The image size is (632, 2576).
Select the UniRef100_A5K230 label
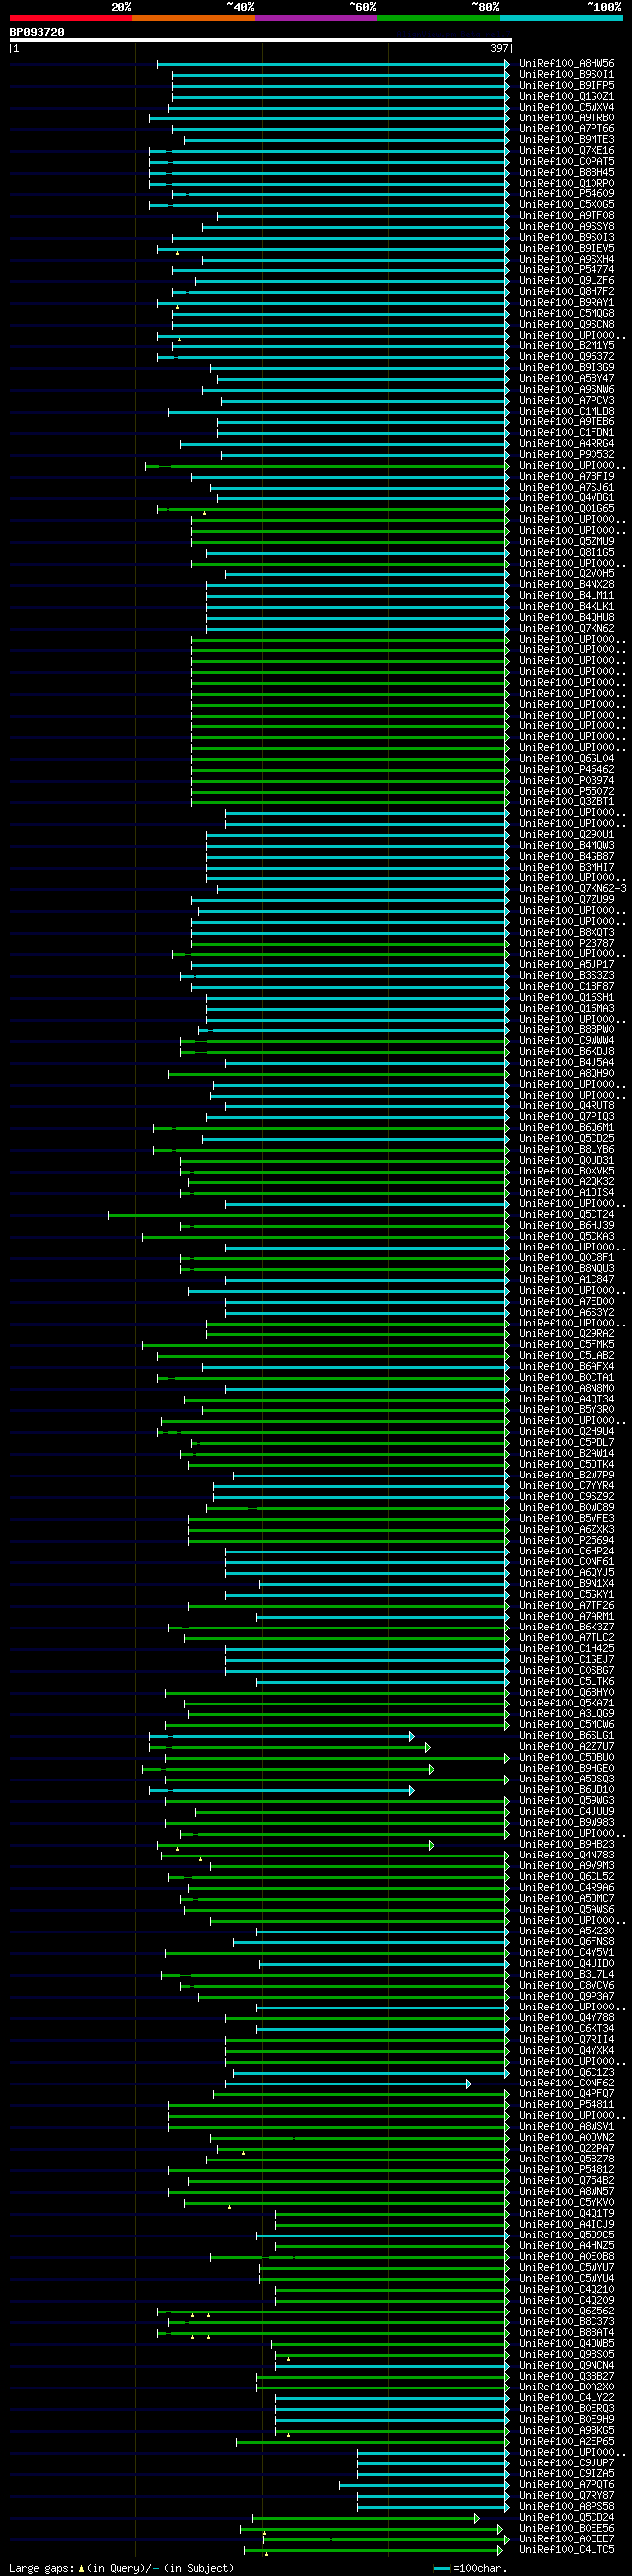(x=567, y=1931)
